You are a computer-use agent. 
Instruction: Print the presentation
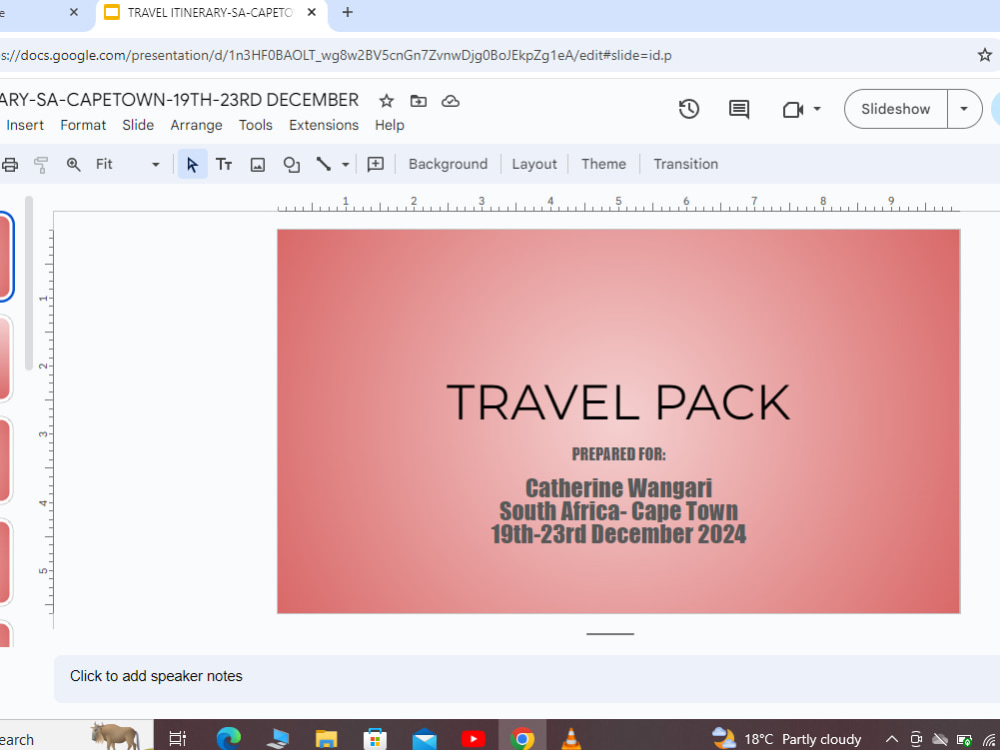click(x=10, y=165)
